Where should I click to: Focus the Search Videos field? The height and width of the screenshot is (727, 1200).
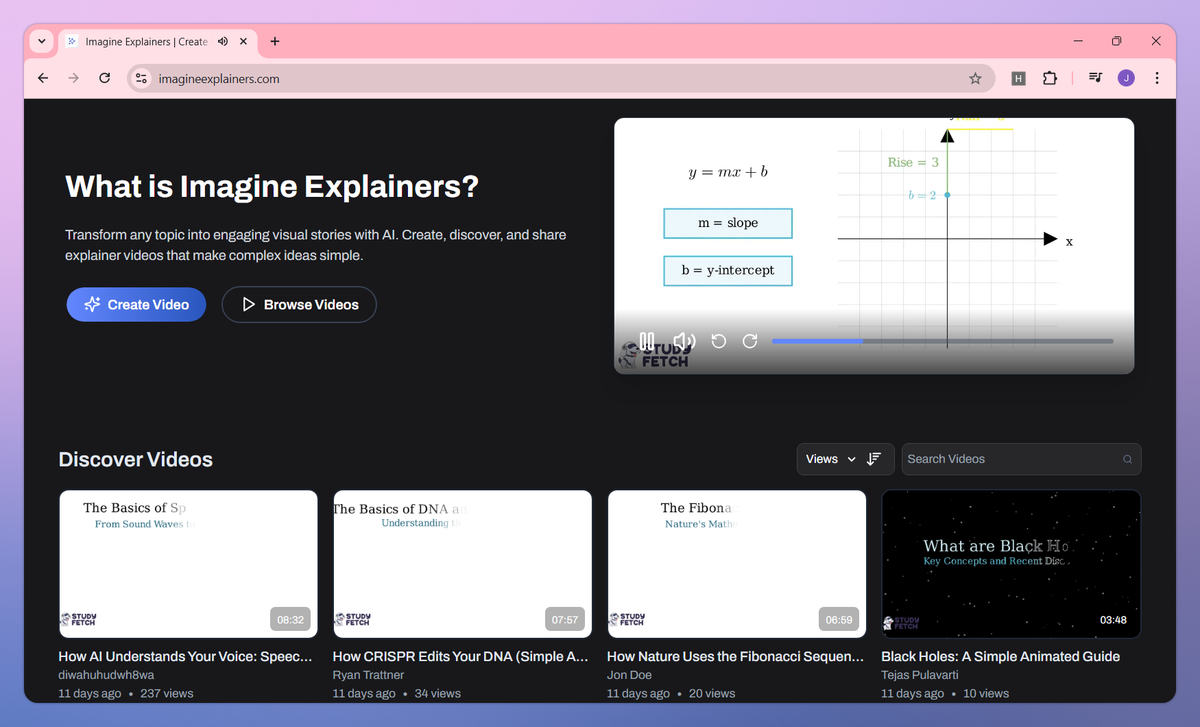[x=1021, y=459]
